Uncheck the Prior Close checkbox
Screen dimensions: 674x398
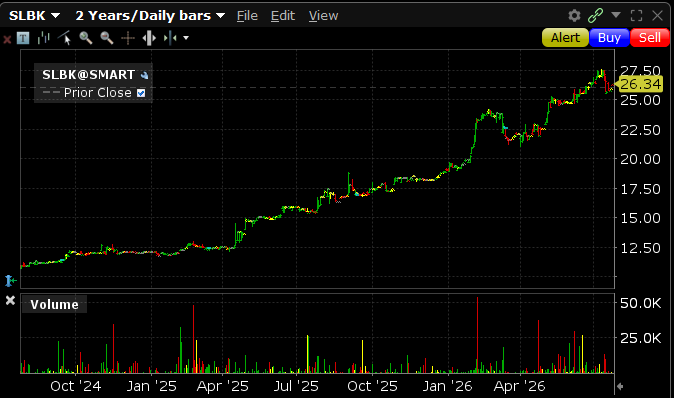tap(141, 93)
